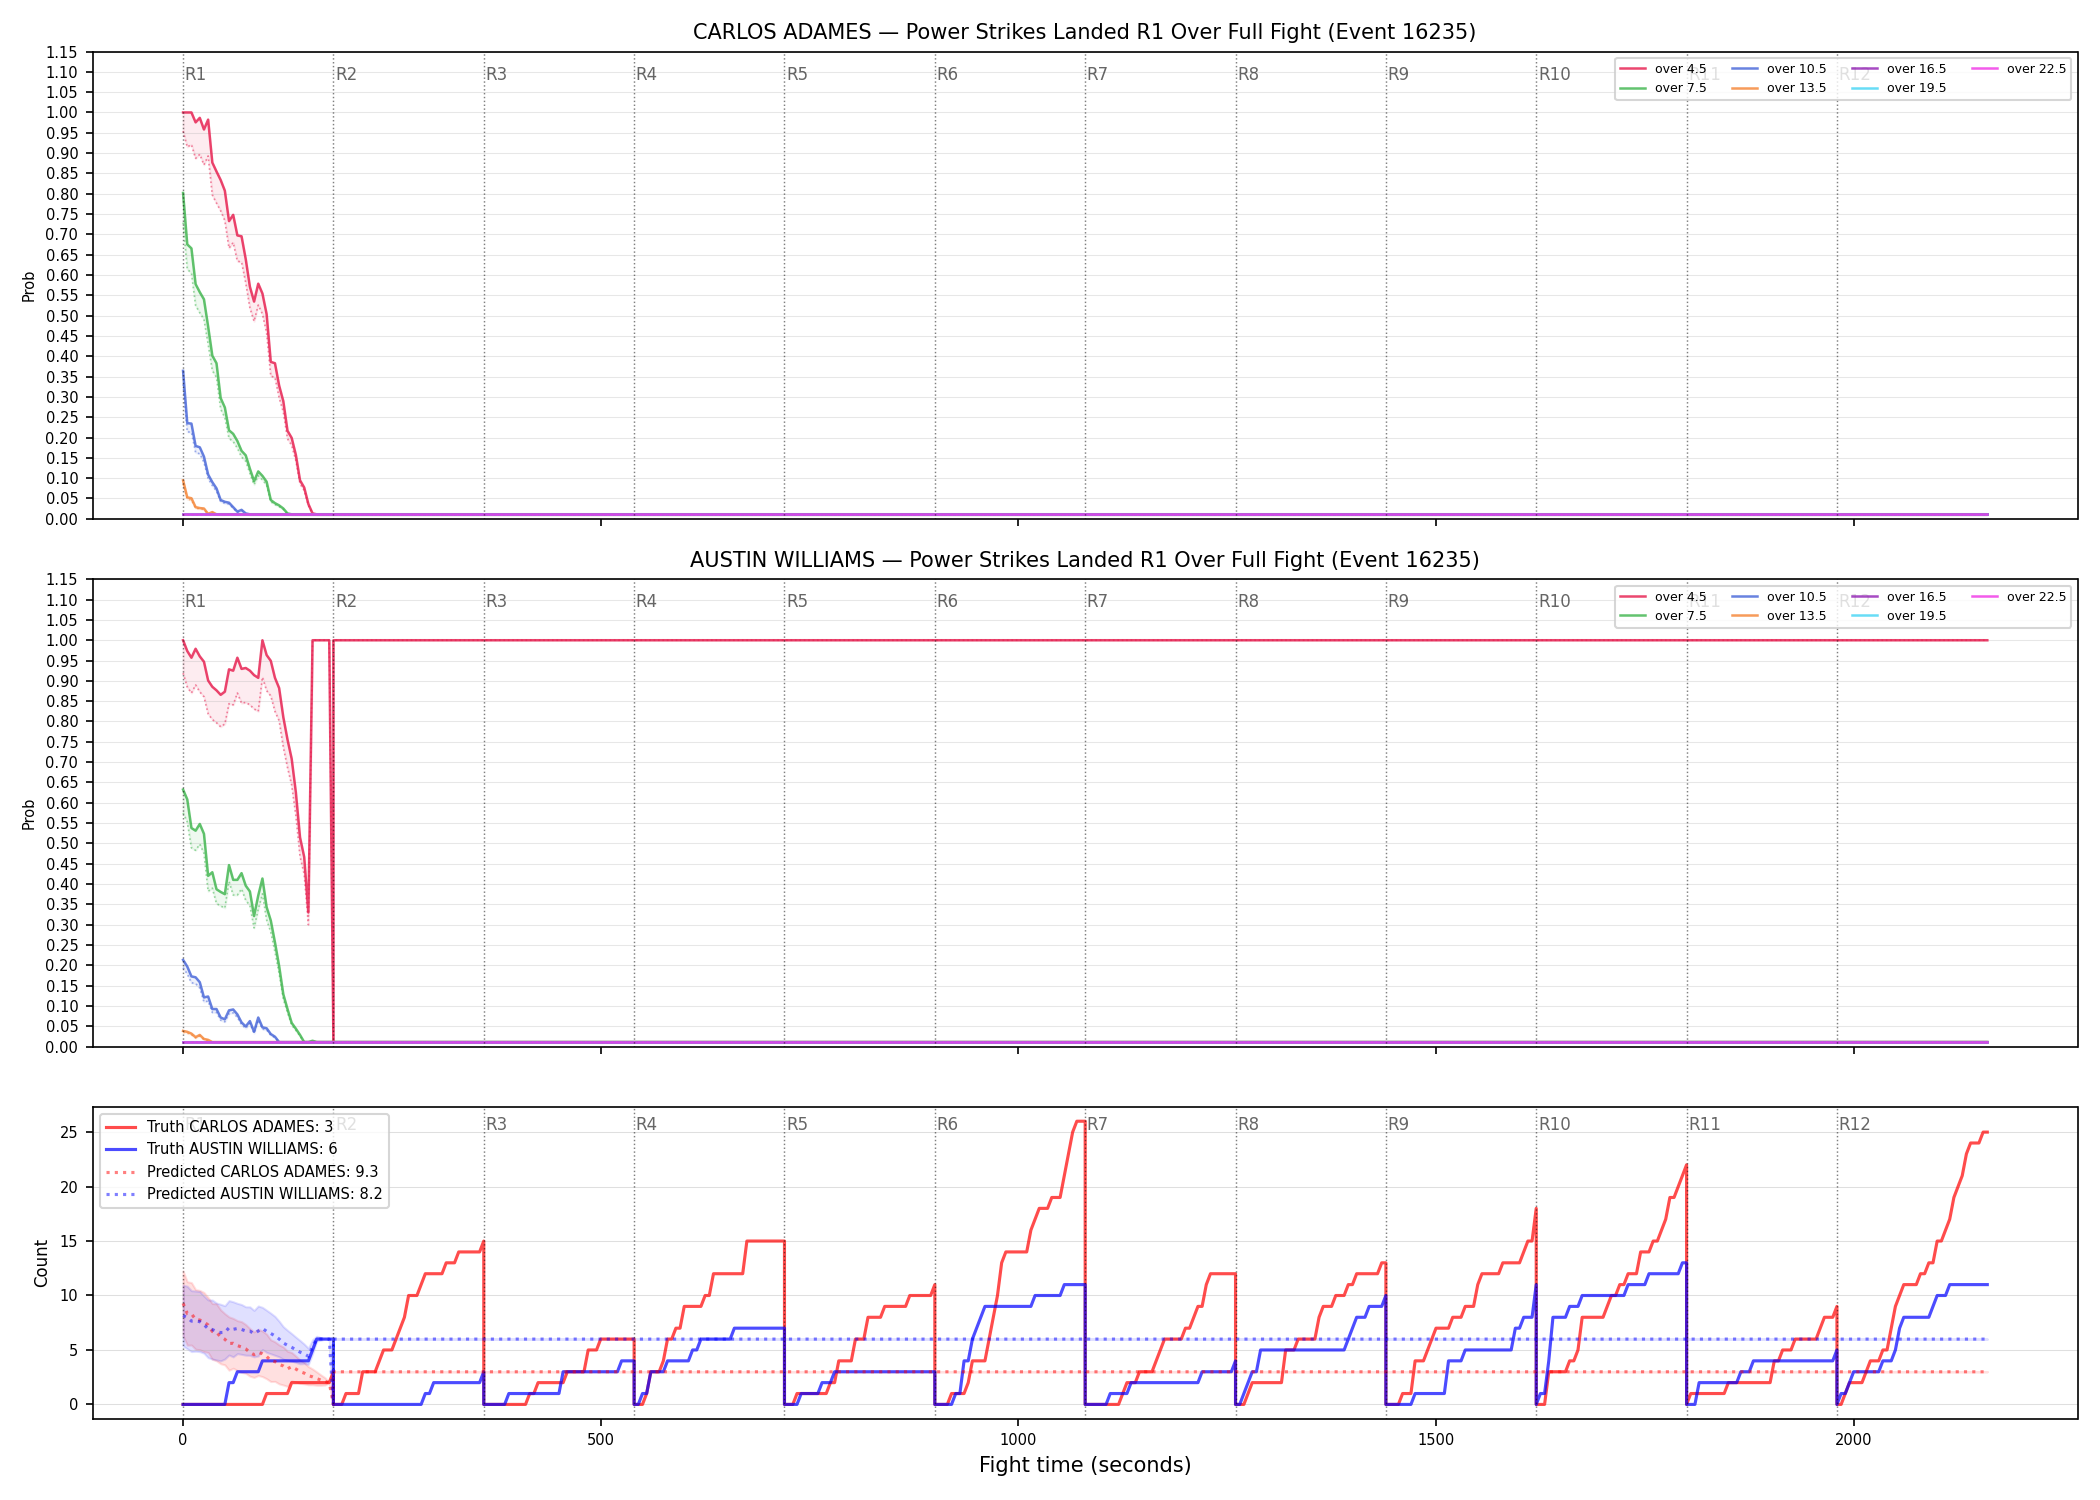The width and height of the screenshot is (2100, 1500).
Task: Click R6 round marker in Count chart
Action: [x=947, y=1124]
